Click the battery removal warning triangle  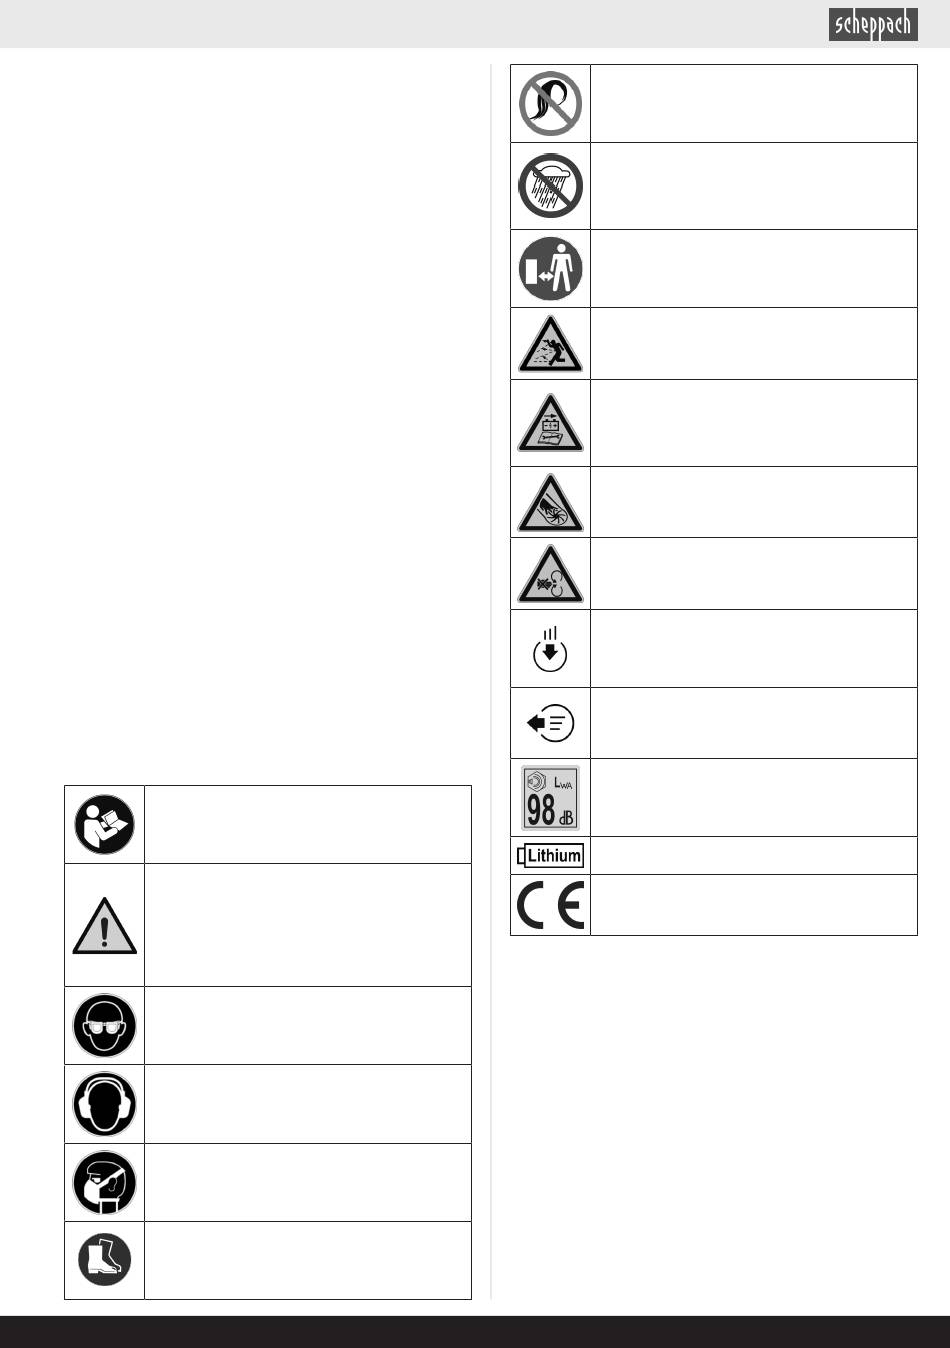(x=551, y=423)
